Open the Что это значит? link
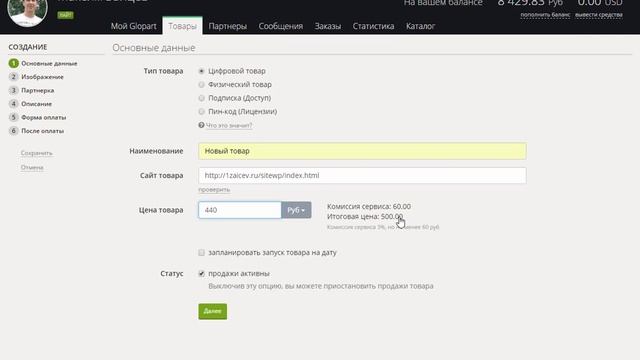Screen dimensions: 640x360 point(229,125)
